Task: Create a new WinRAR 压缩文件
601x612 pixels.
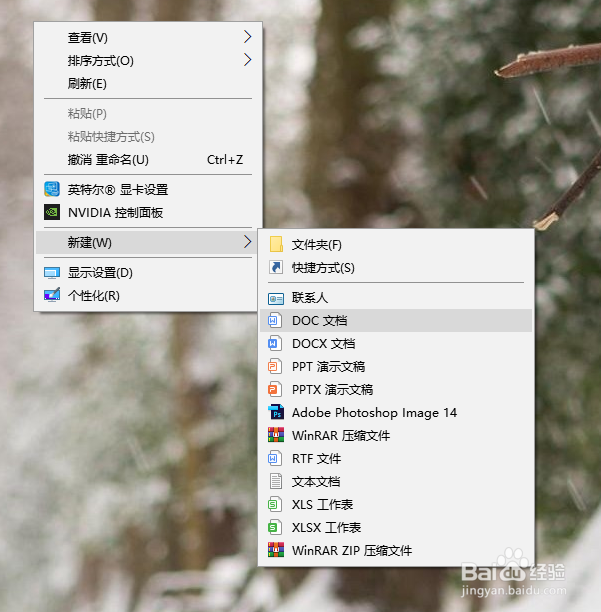Action: (x=396, y=436)
